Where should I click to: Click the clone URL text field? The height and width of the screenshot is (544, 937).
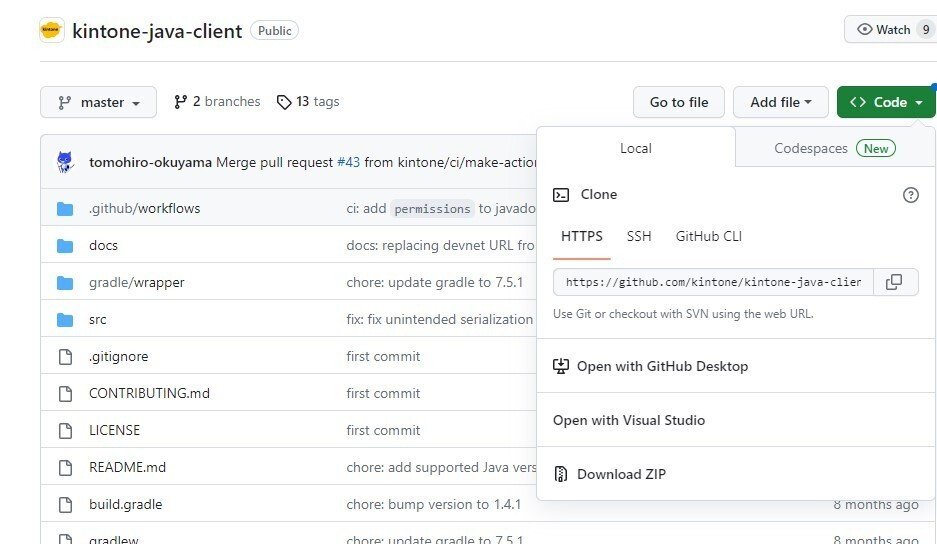(x=713, y=282)
